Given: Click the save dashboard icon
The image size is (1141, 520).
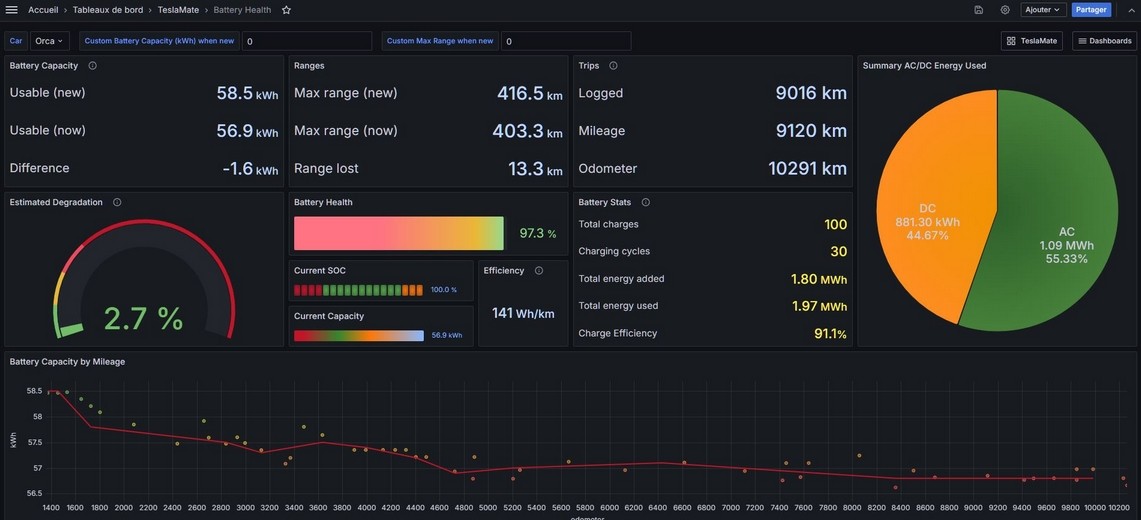Looking at the screenshot, I should (x=979, y=10).
